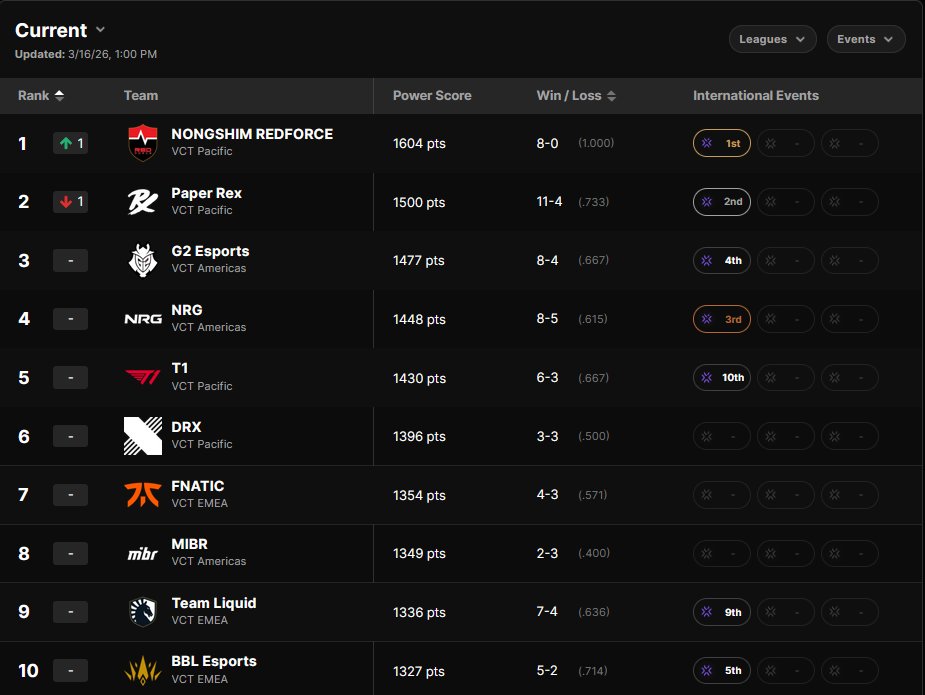Click the 1448 pts power score
Viewport: 925px width, 695px height.
419,319
